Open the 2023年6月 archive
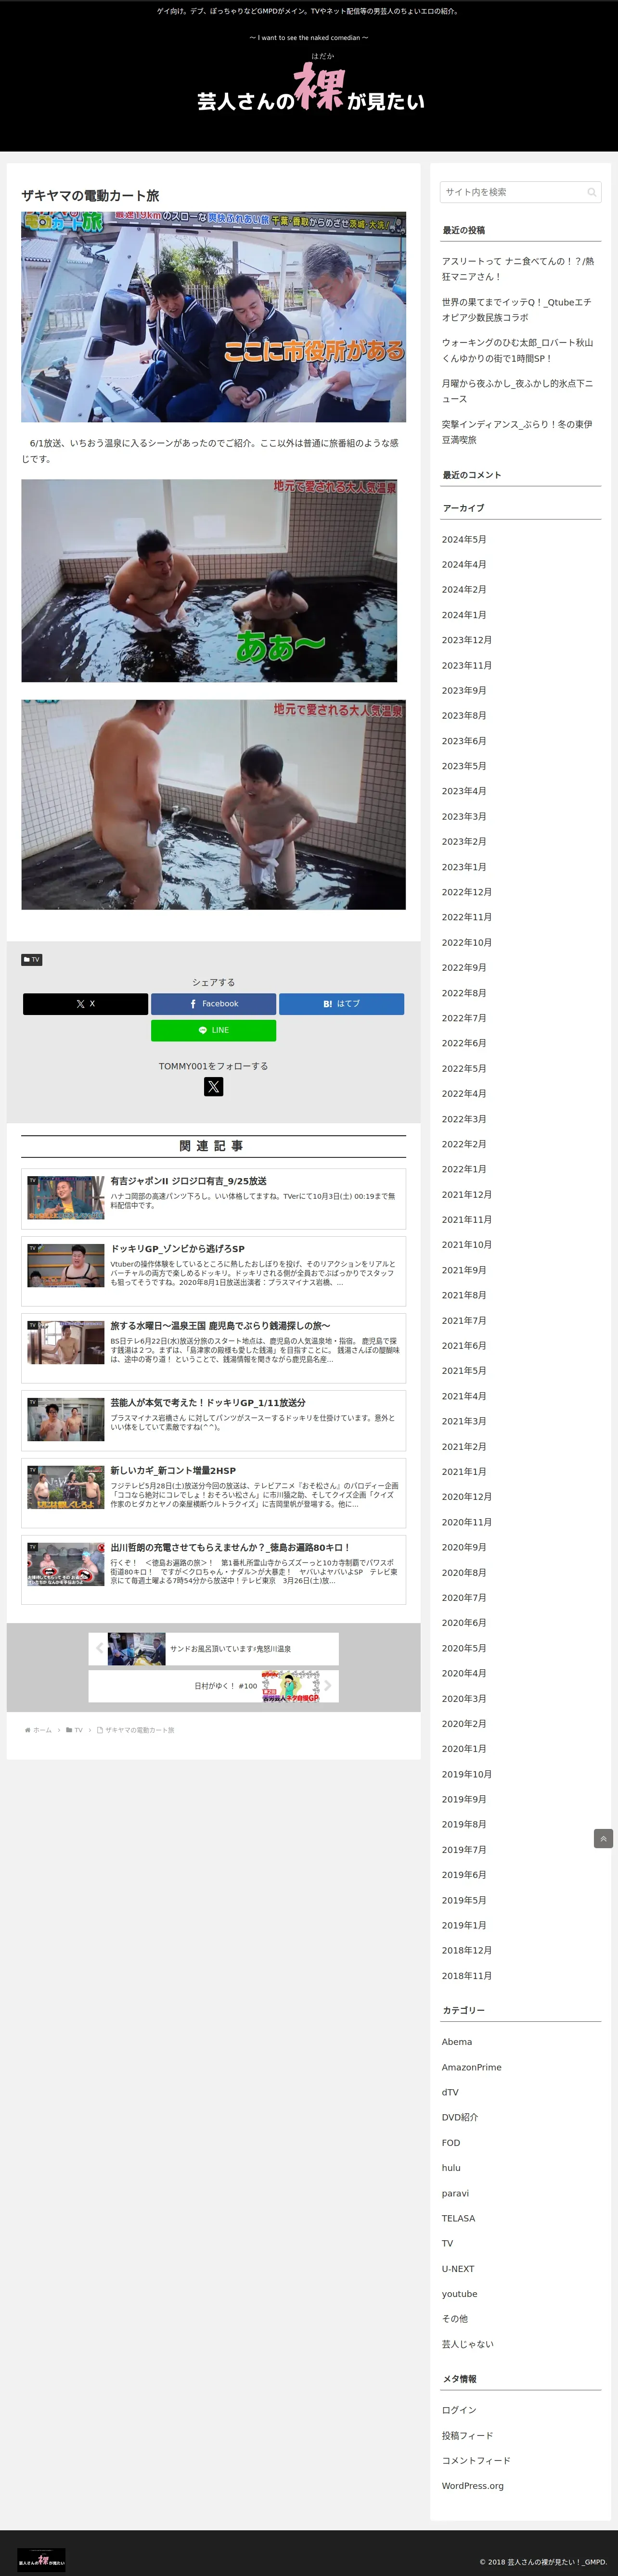This screenshot has width=618, height=2576. 464,741
